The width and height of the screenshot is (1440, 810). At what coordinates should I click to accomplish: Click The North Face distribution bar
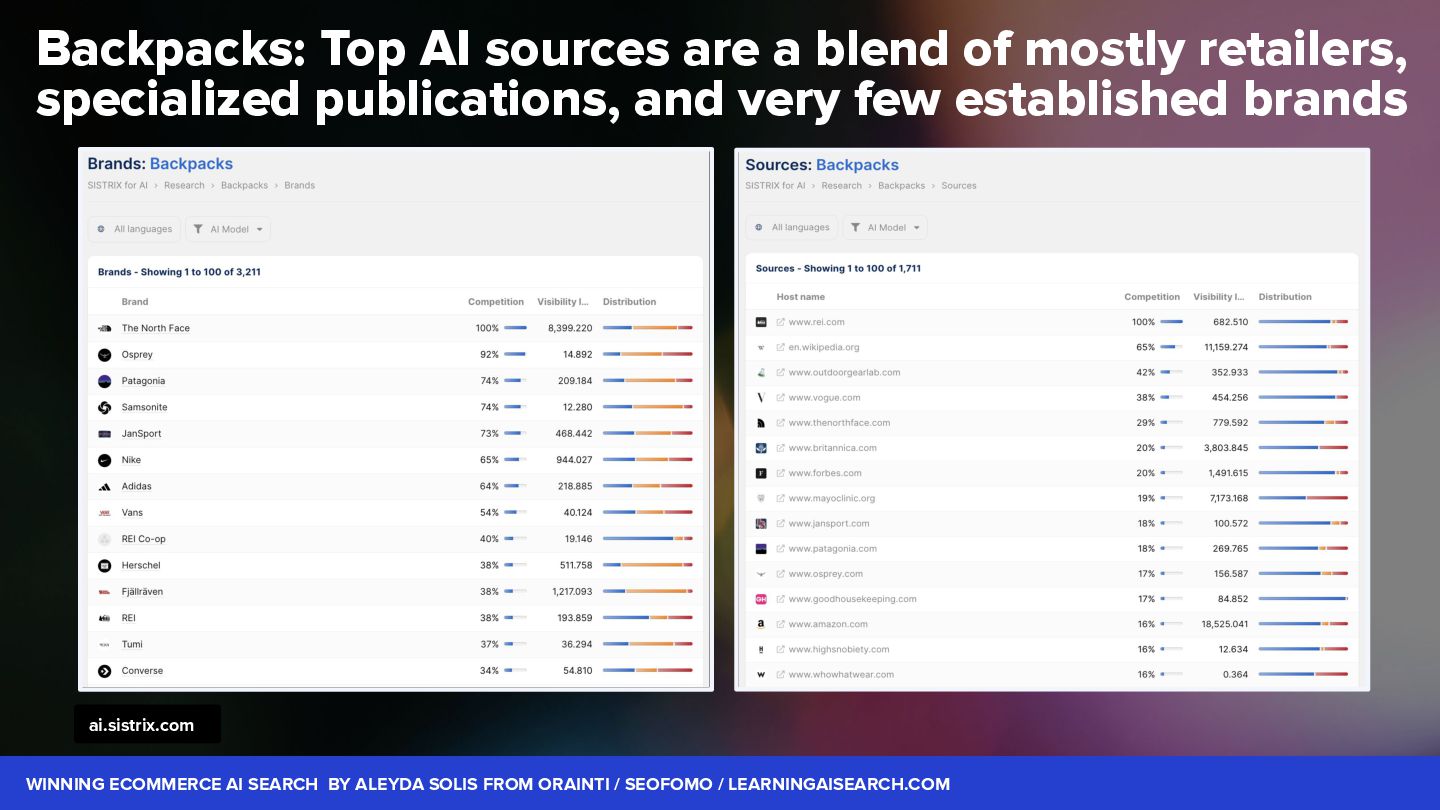pyautogui.click(x=648, y=328)
